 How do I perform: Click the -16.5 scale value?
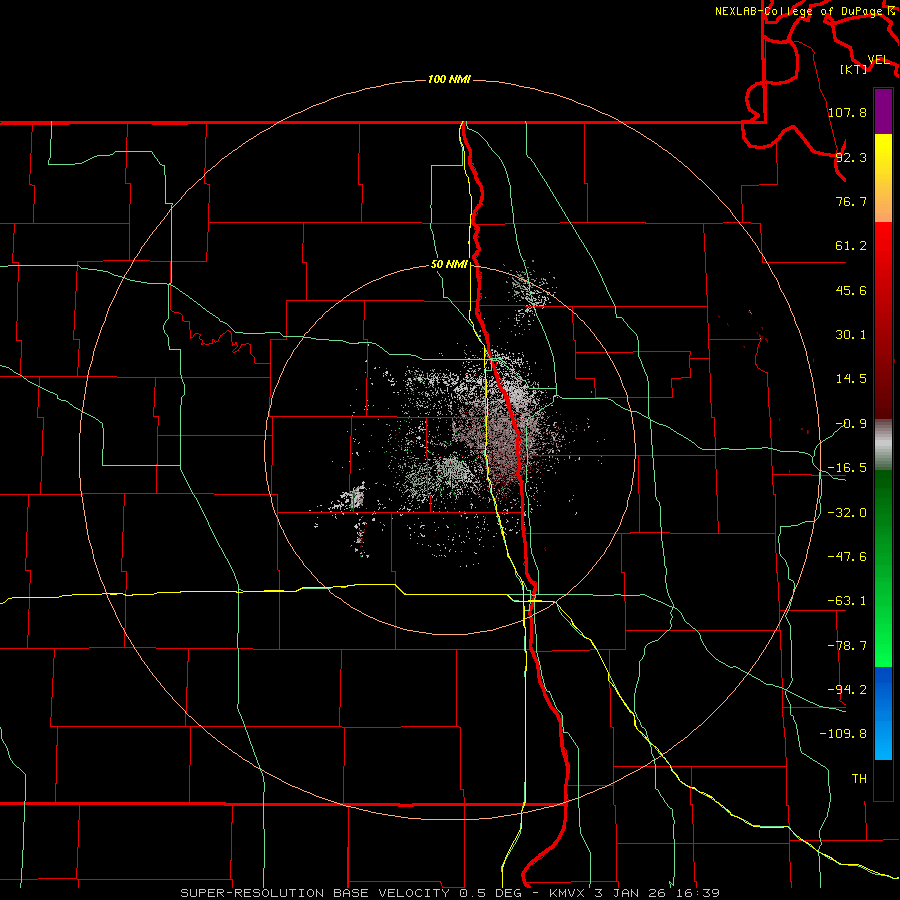pyautogui.click(x=847, y=468)
